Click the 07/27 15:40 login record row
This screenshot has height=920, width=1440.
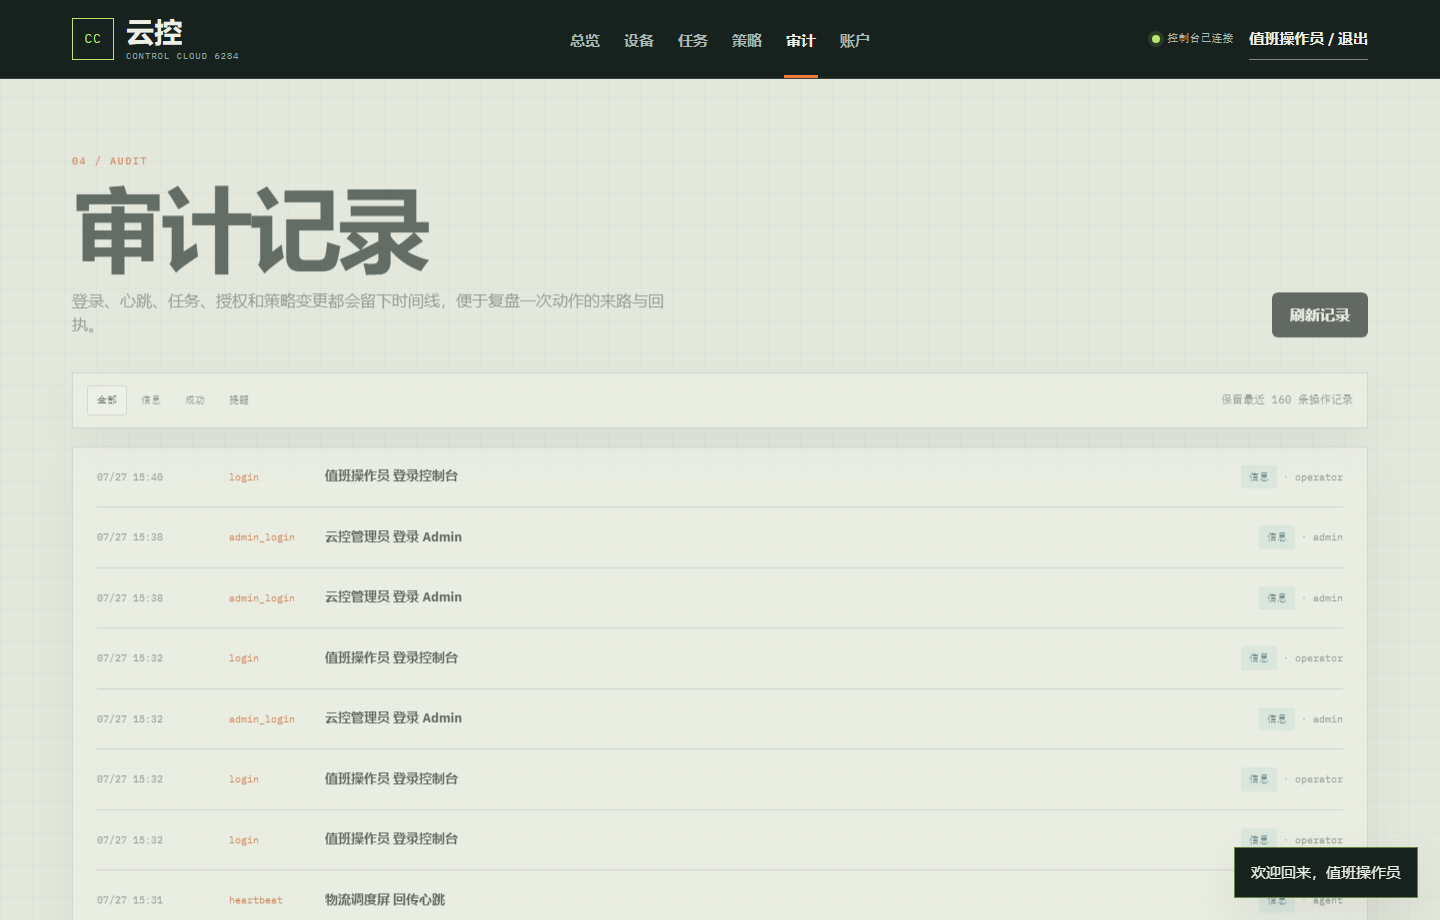point(720,477)
